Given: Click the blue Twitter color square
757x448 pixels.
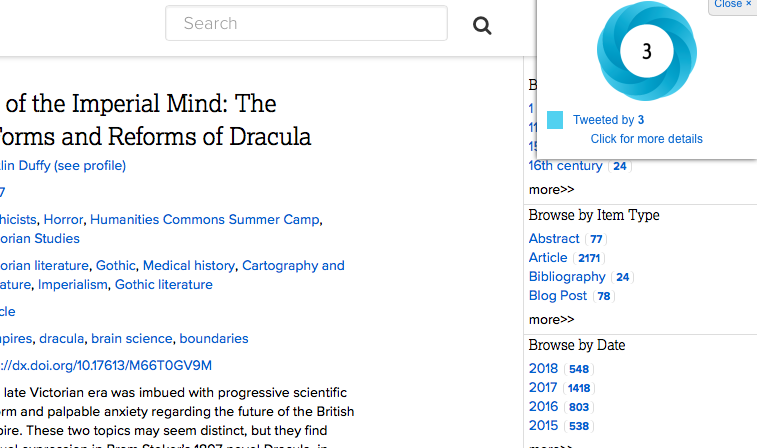Looking at the screenshot, I should (x=555, y=120).
